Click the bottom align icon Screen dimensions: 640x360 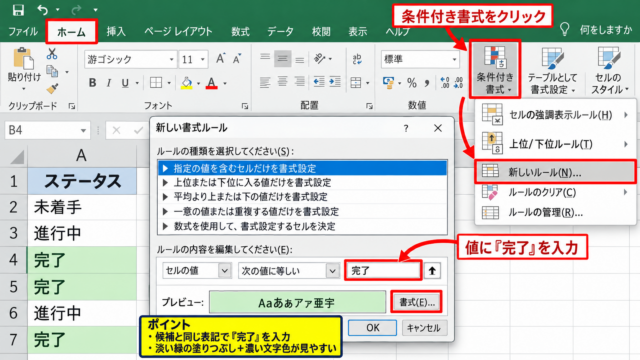tap(300, 60)
